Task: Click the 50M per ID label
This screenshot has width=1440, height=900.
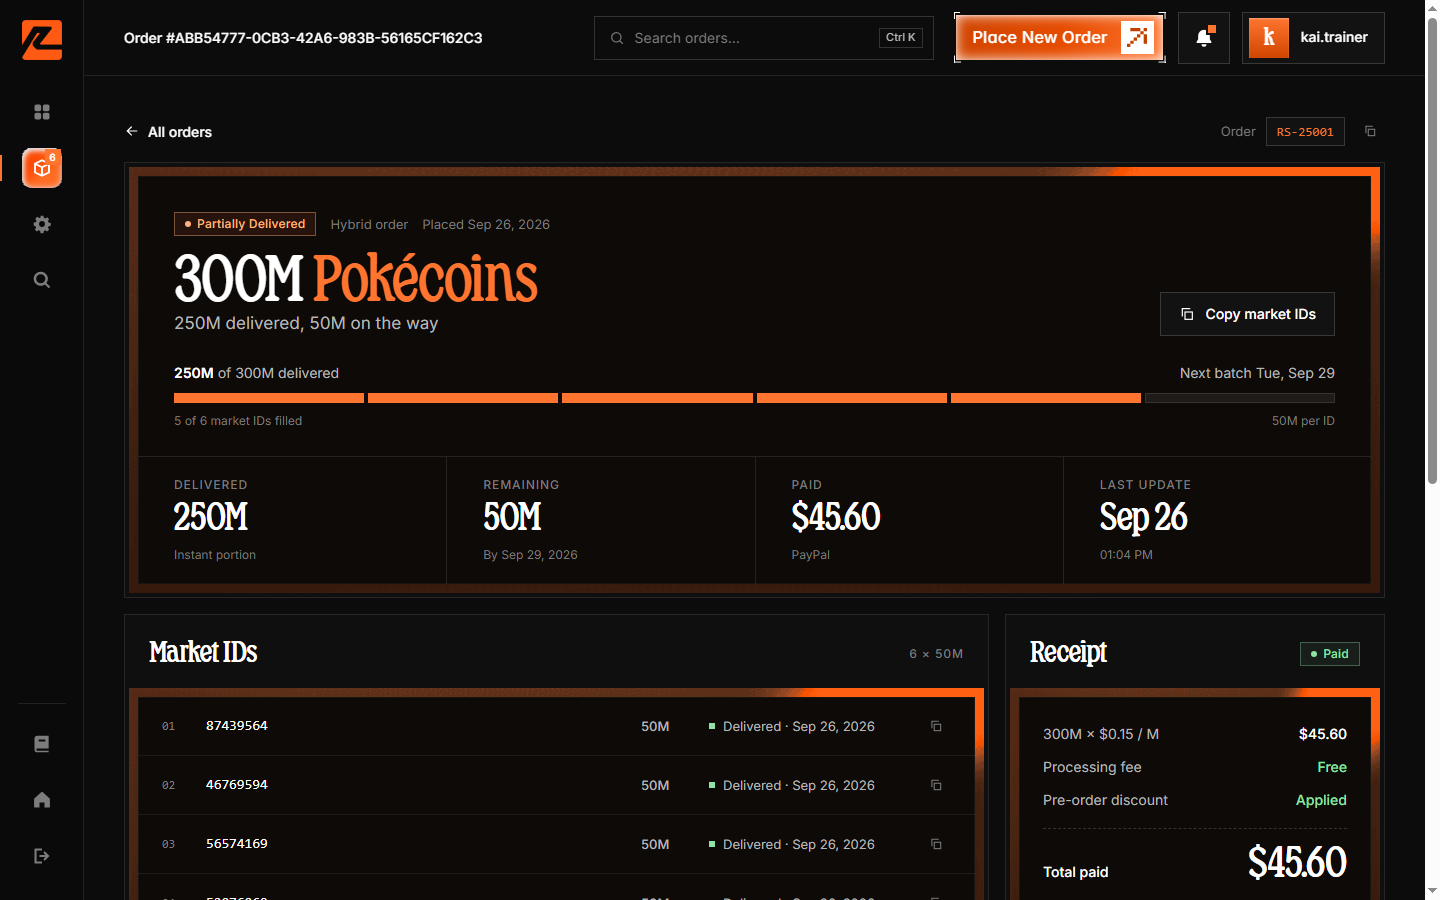Action: point(1303,421)
